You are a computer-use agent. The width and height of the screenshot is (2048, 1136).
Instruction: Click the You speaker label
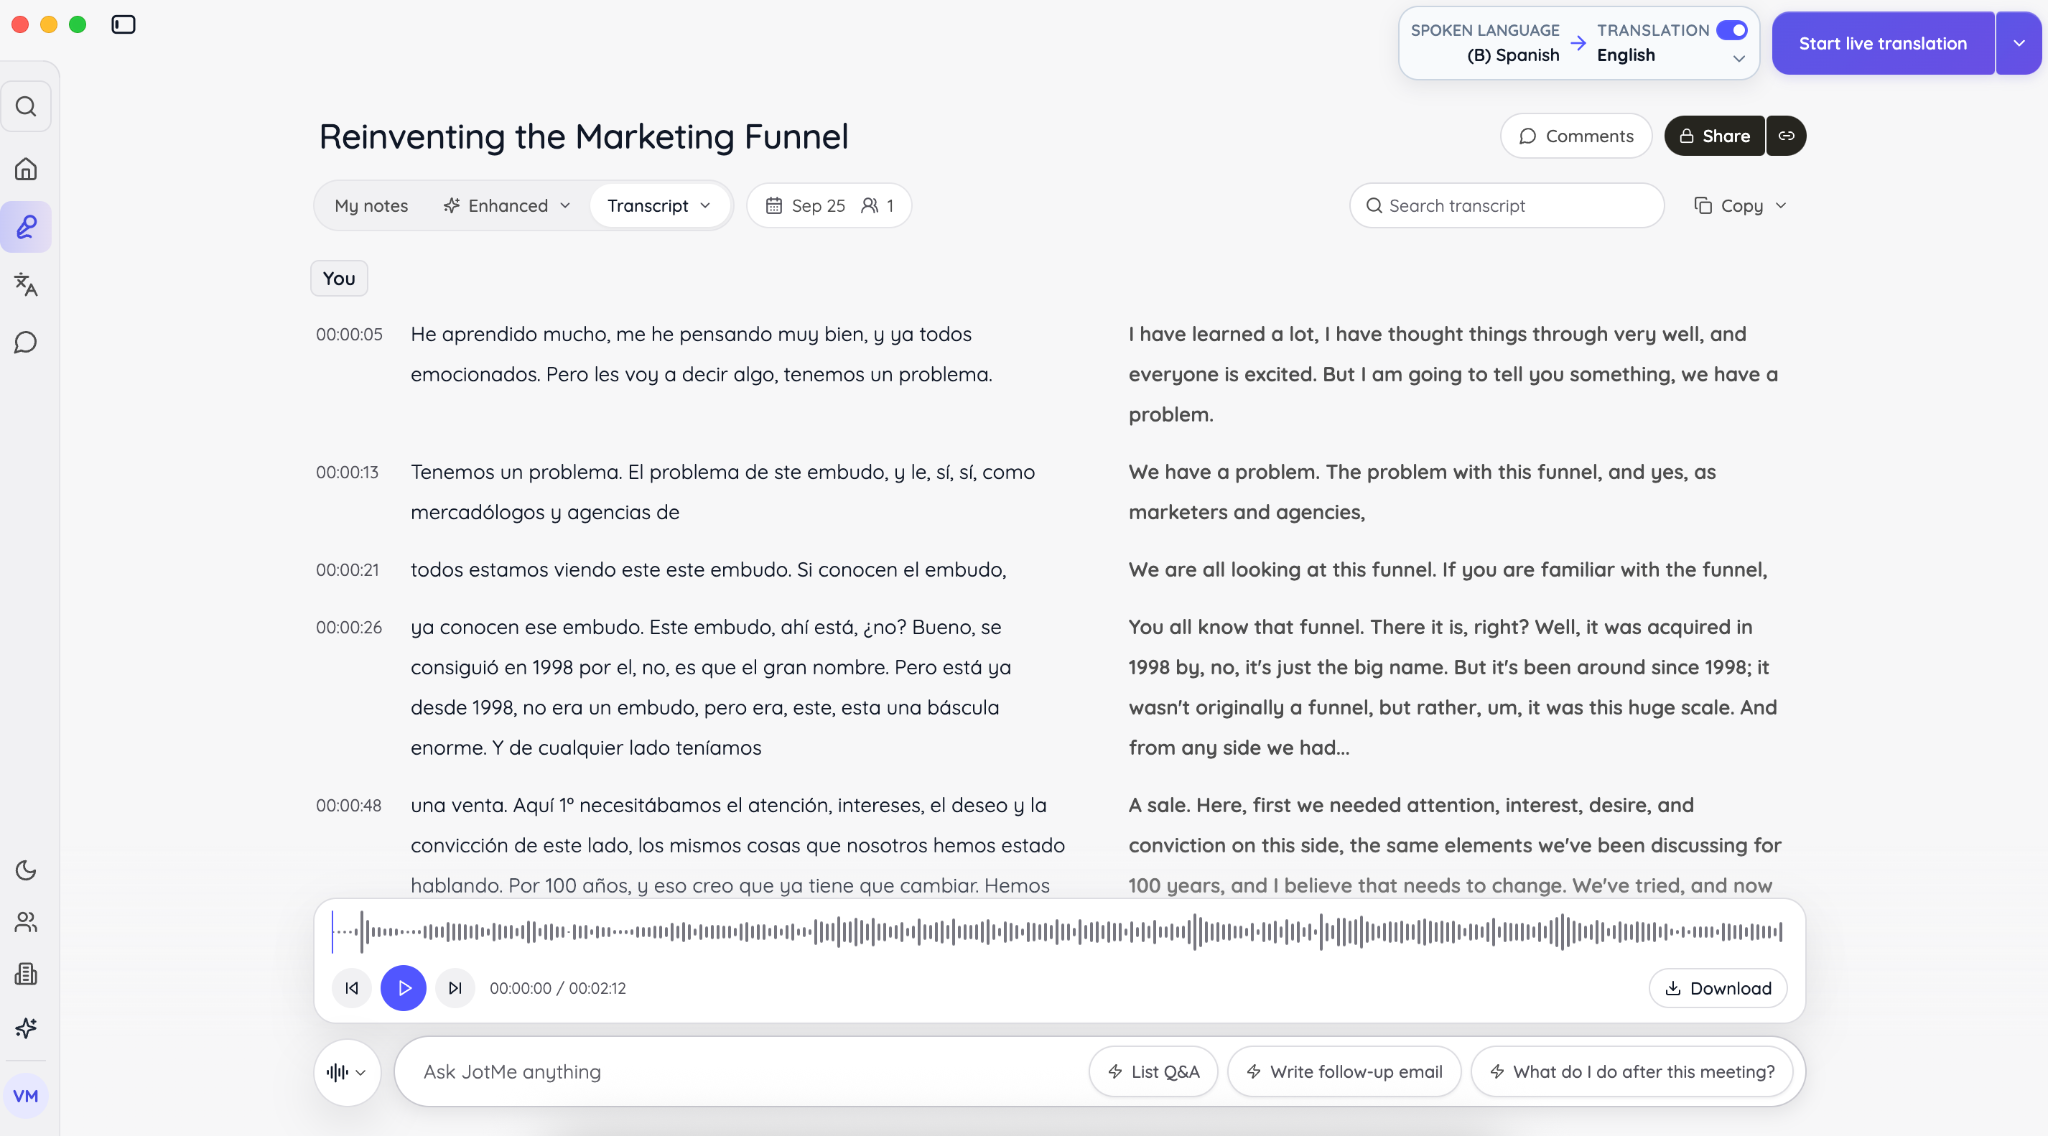tap(339, 279)
